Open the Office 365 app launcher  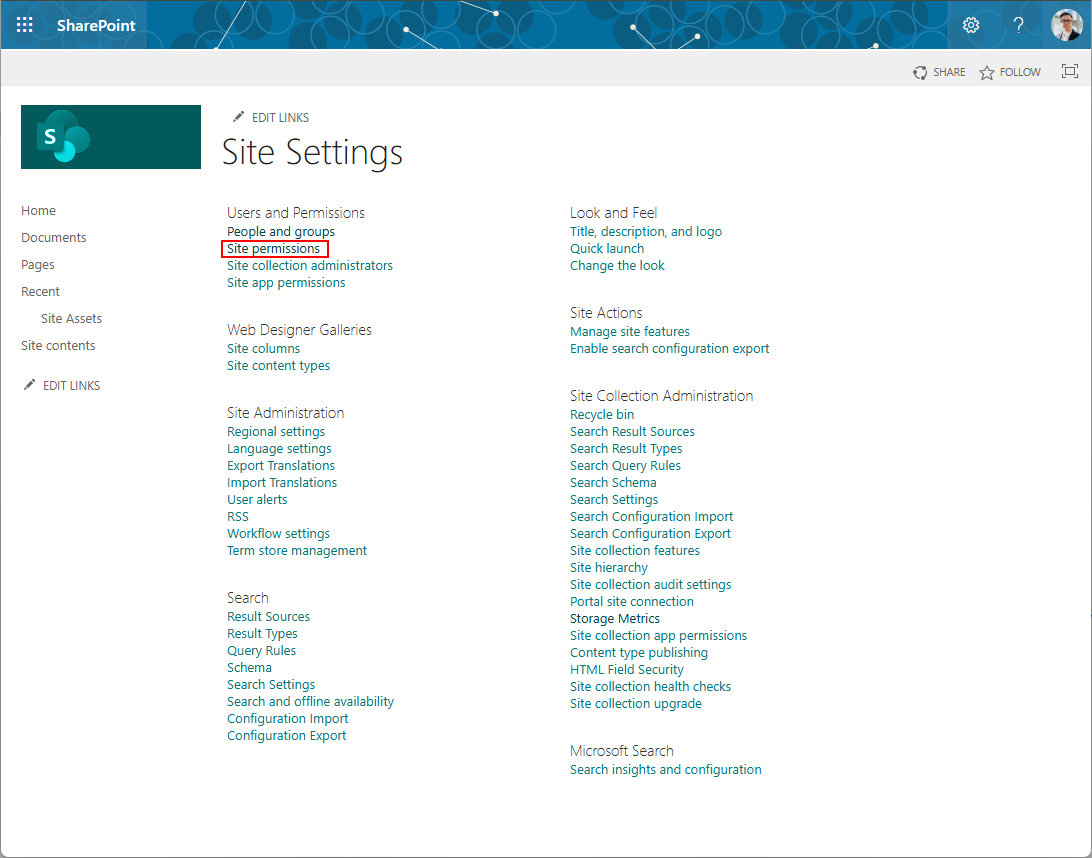[24, 24]
